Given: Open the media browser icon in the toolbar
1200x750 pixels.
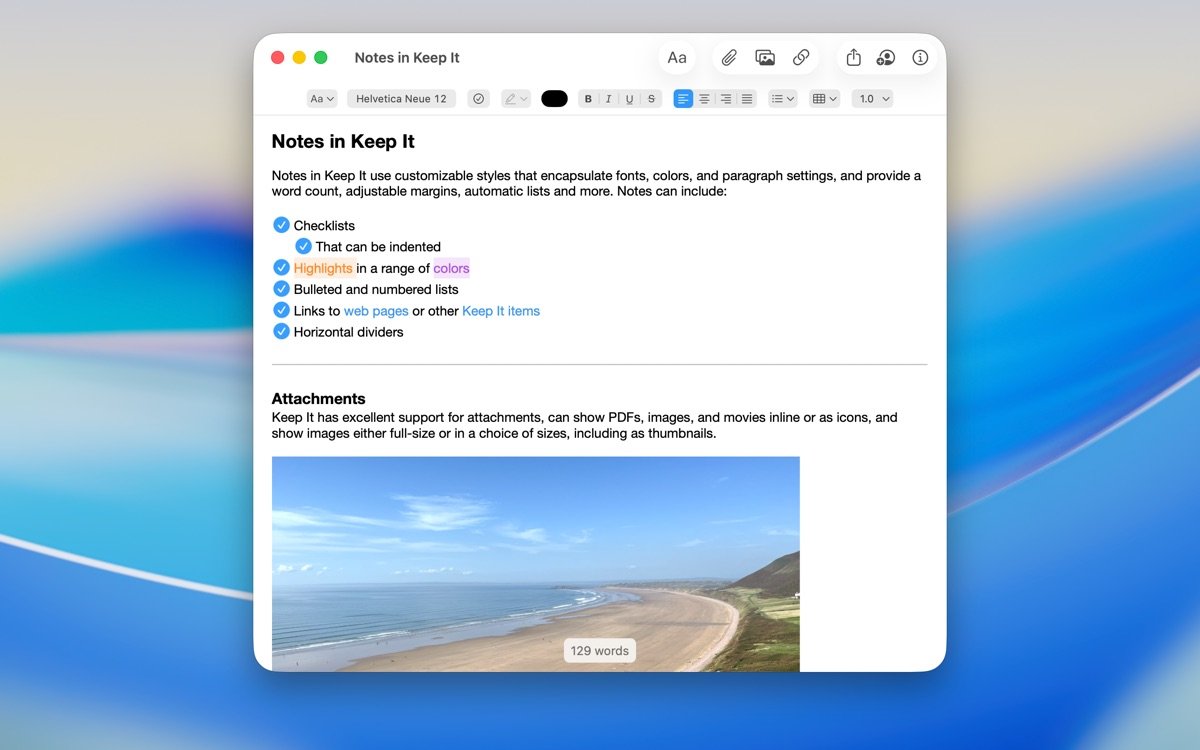Looking at the screenshot, I should (765, 57).
